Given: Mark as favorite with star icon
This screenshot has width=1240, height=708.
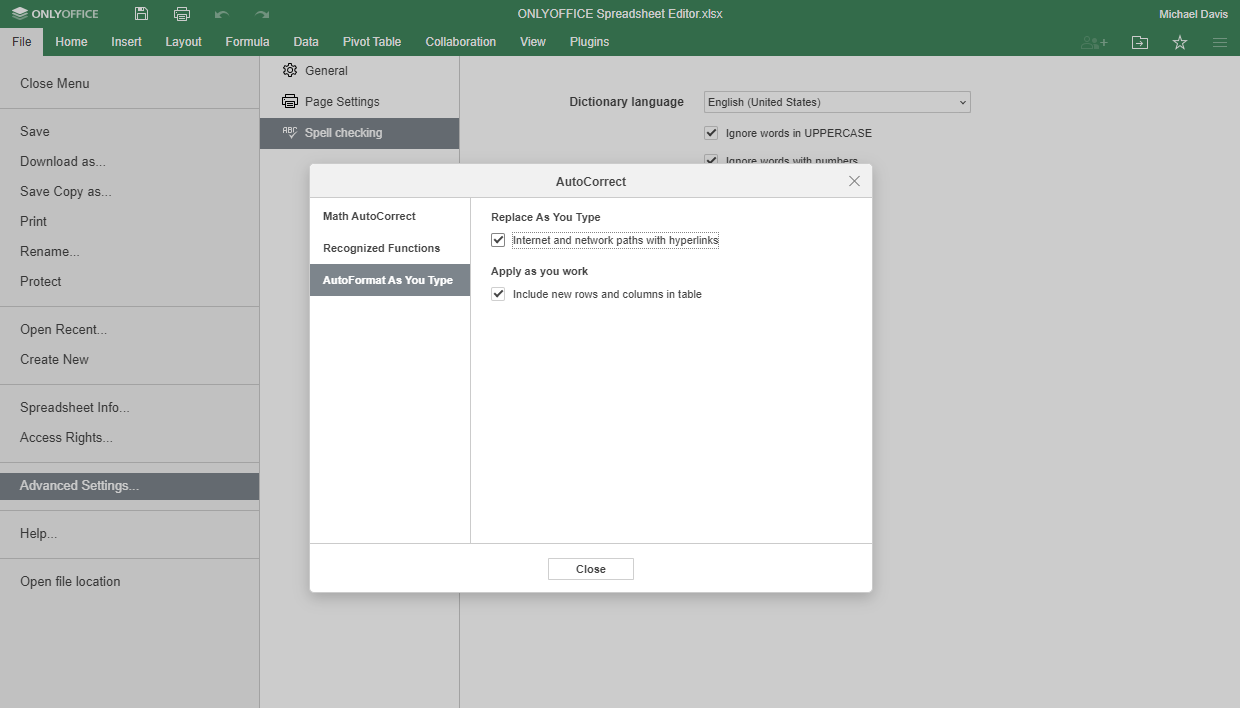Looking at the screenshot, I should point(1180,42).
